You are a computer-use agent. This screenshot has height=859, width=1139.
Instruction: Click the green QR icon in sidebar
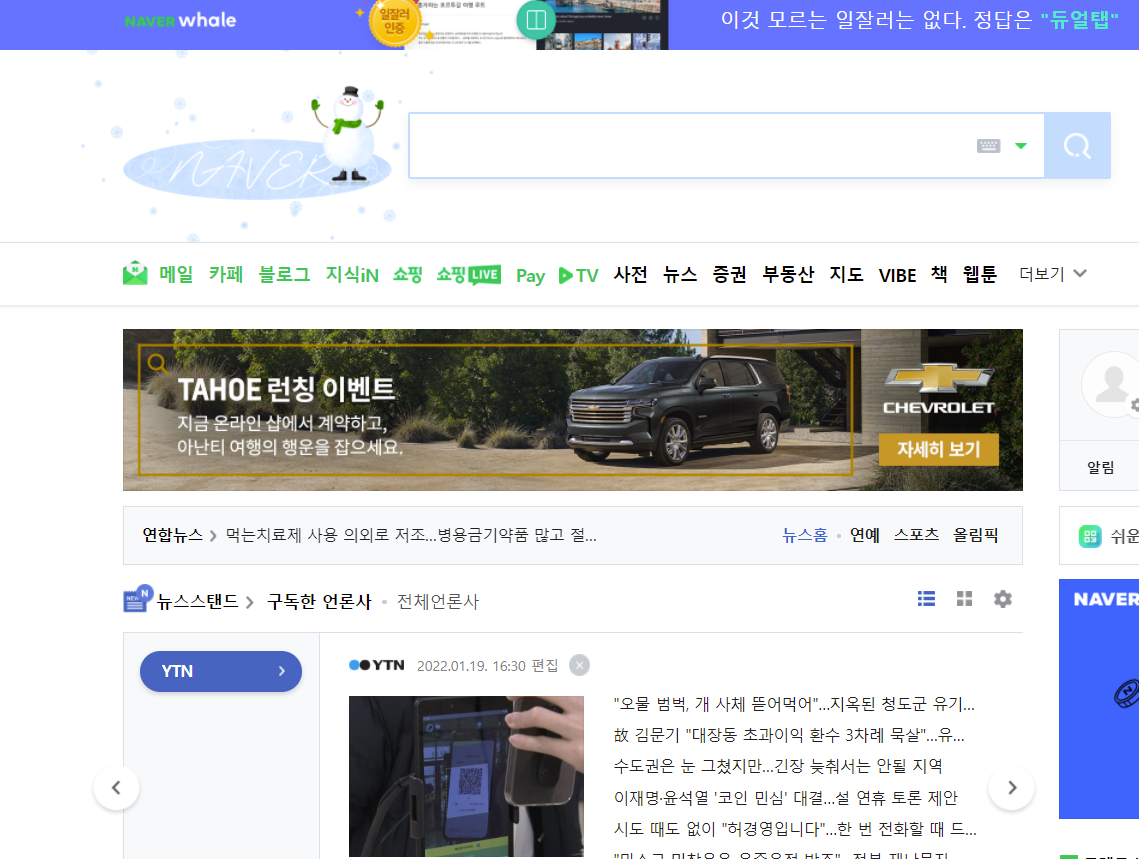pyautogui.click(x=1090, y=536)
